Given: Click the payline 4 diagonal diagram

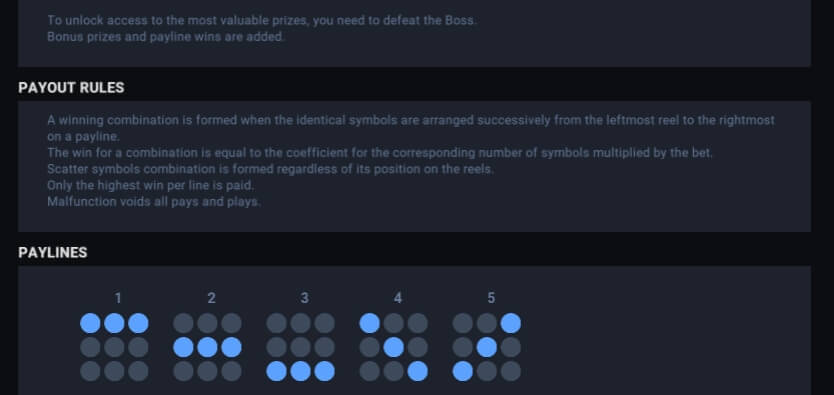Looking at the screenshot, I should click(394, 347).
